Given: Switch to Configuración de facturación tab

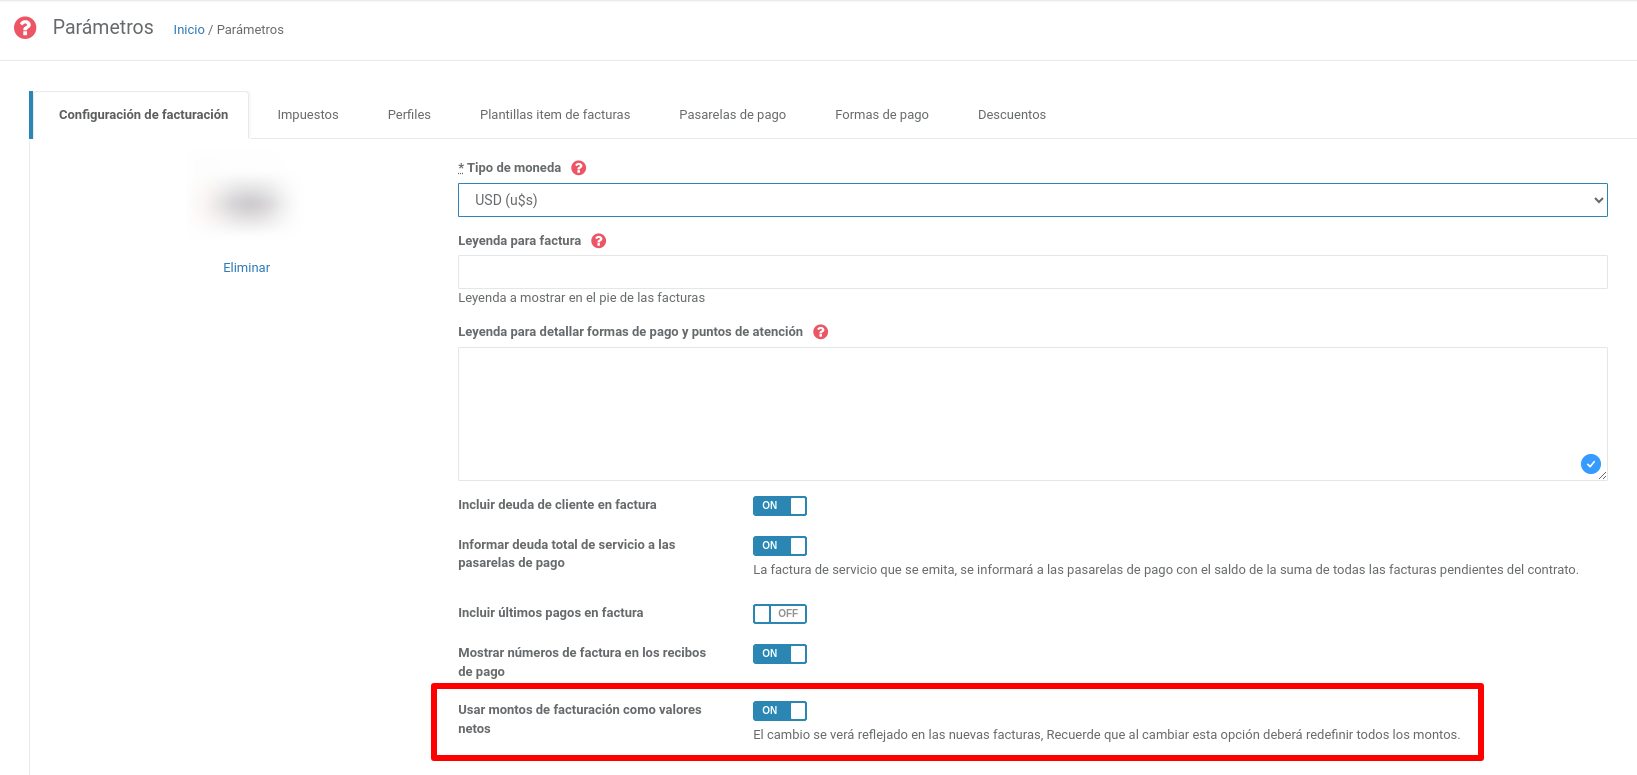Looking at the screenshot, I should 143,115.
